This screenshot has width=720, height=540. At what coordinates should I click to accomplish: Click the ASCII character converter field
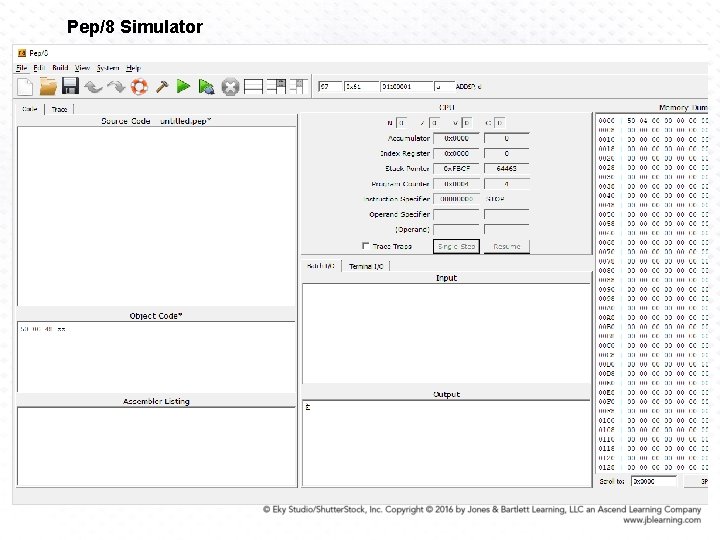point(444,86)
